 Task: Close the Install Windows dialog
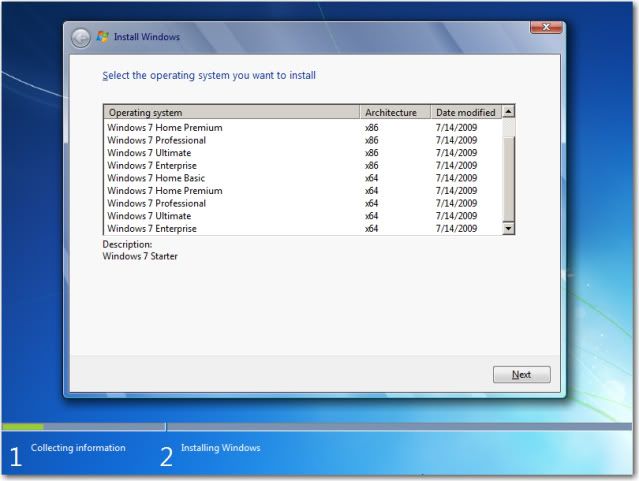[x=546, y=27]
